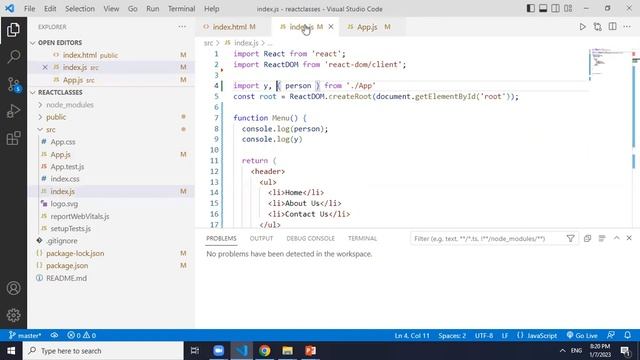Split the editor to the right
The image size is (640, 360).
[x=613, y=27]
